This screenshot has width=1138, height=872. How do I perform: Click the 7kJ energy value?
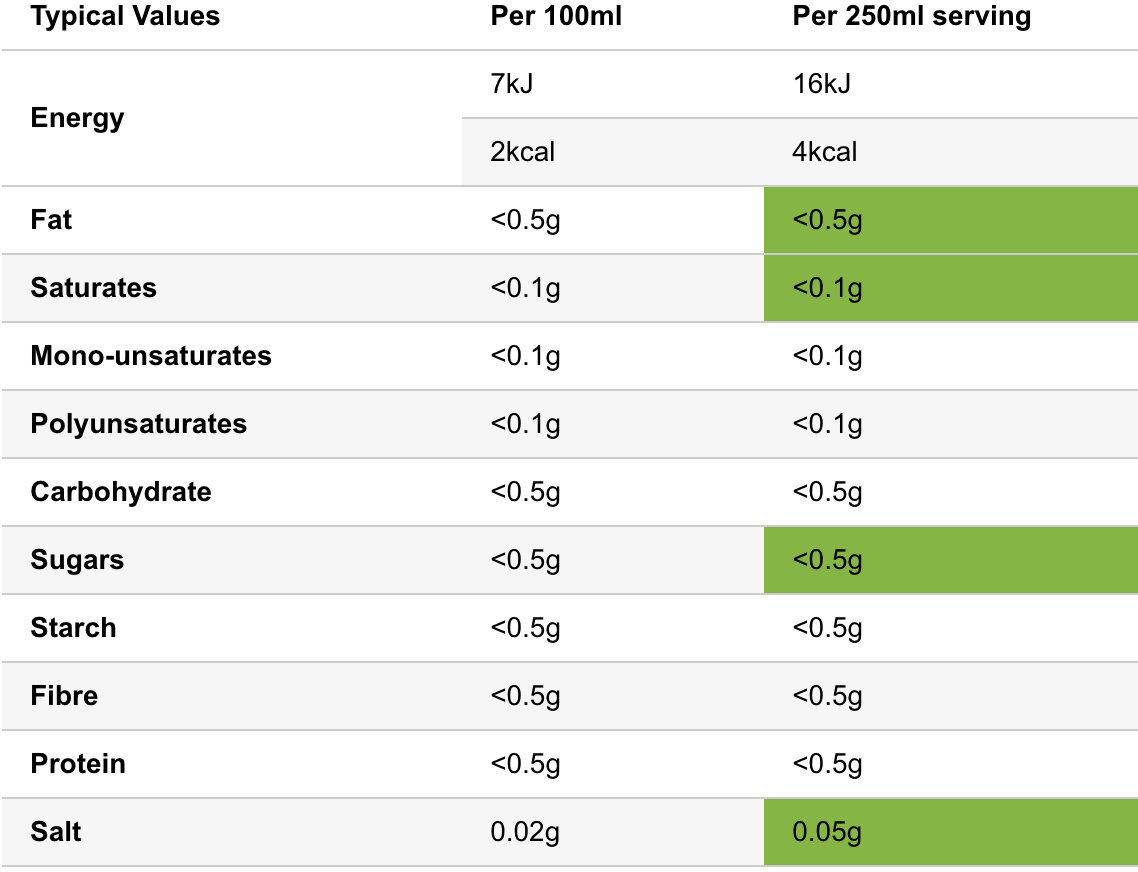click(x=512, y=84)
